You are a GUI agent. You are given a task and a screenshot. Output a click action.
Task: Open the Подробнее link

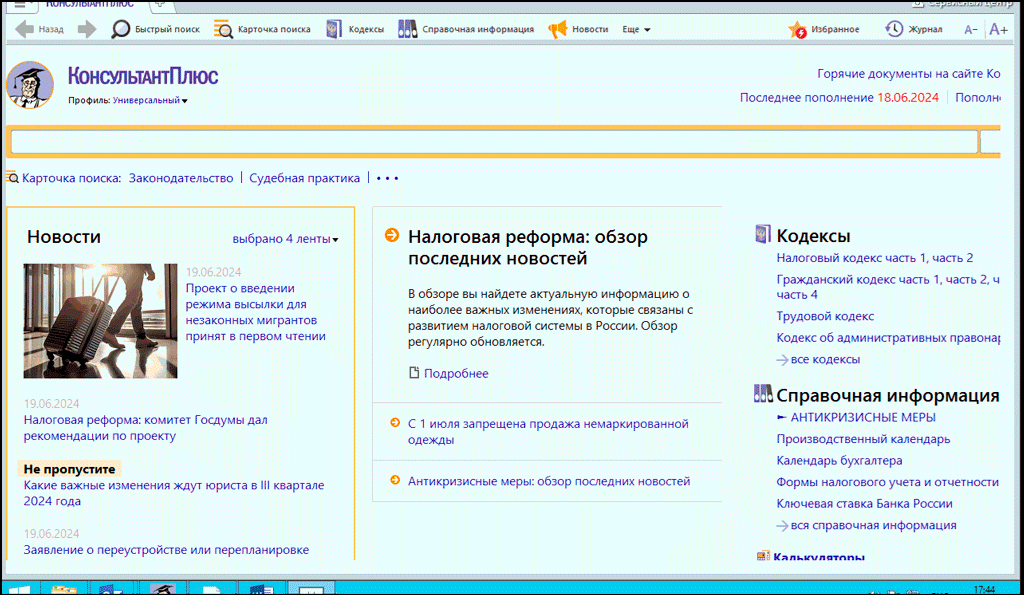(x=456, y=374)
